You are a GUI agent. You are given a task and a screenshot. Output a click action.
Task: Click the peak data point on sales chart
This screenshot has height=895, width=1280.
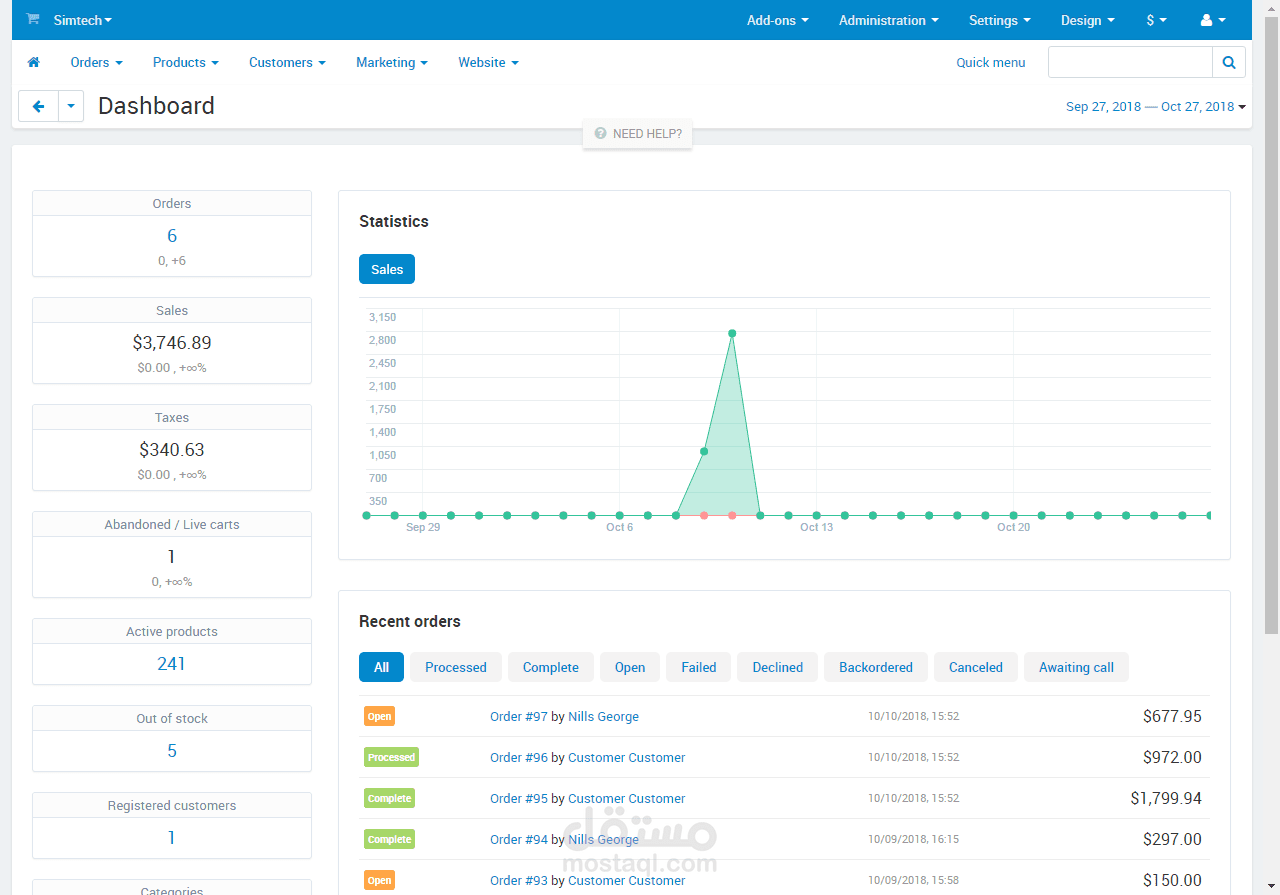coord(732,333)
